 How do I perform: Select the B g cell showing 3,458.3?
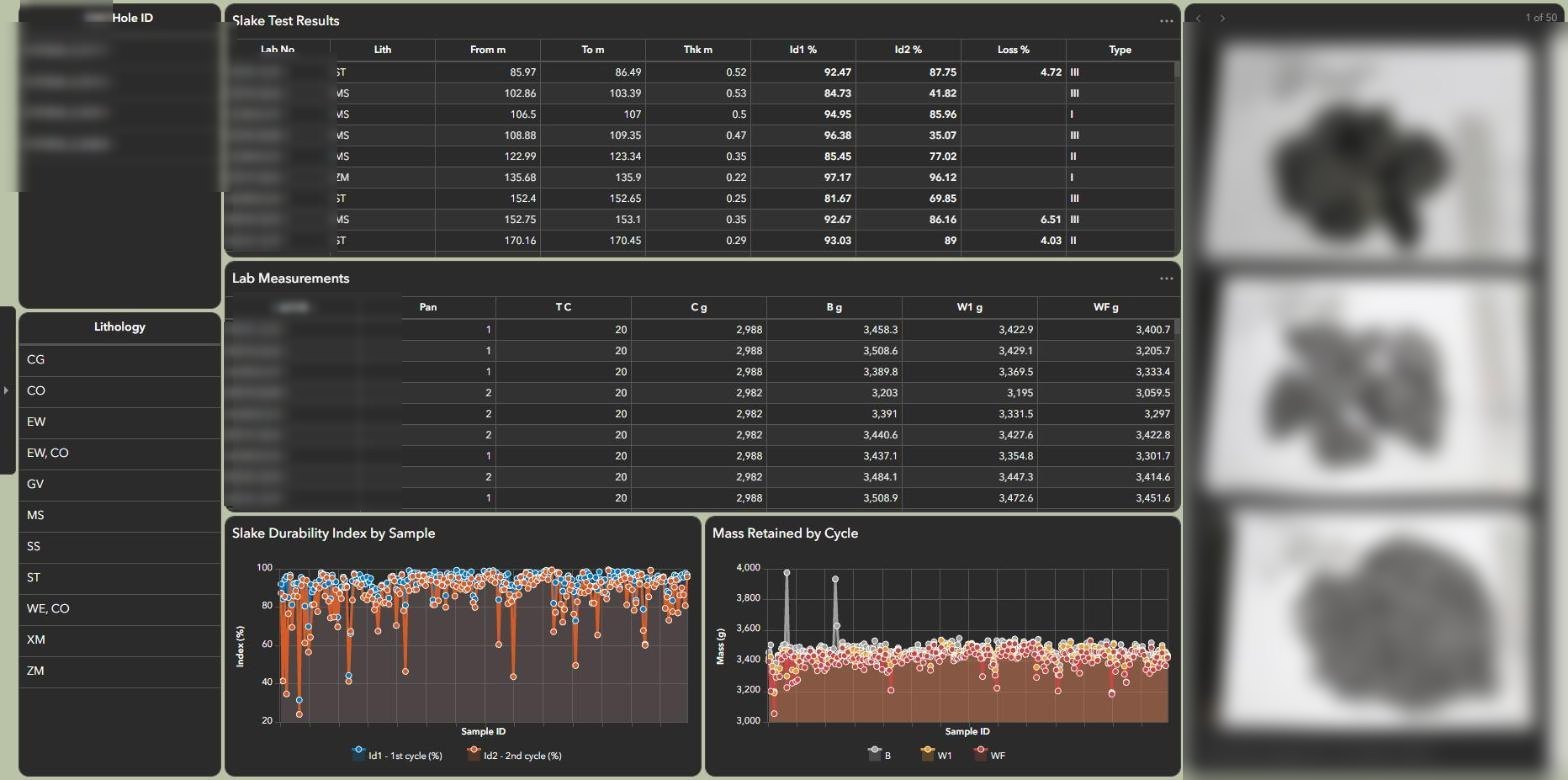coord(834,329)
